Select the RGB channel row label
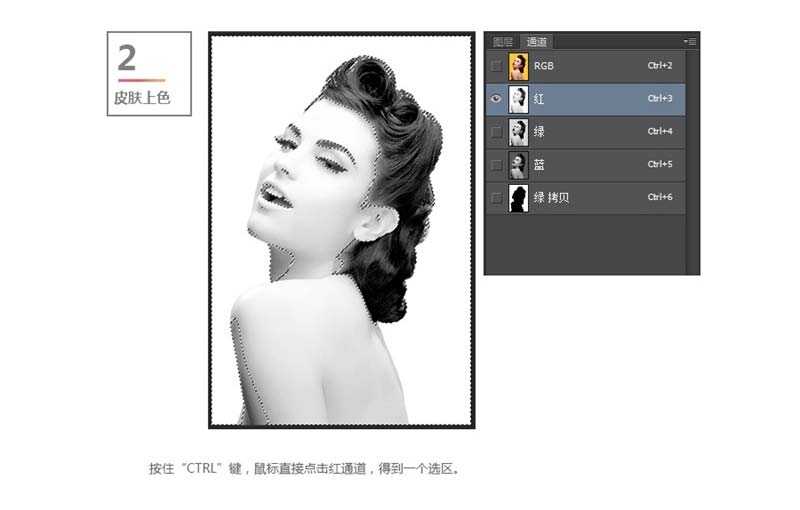The image size is (800, 510). coord(545,67)
